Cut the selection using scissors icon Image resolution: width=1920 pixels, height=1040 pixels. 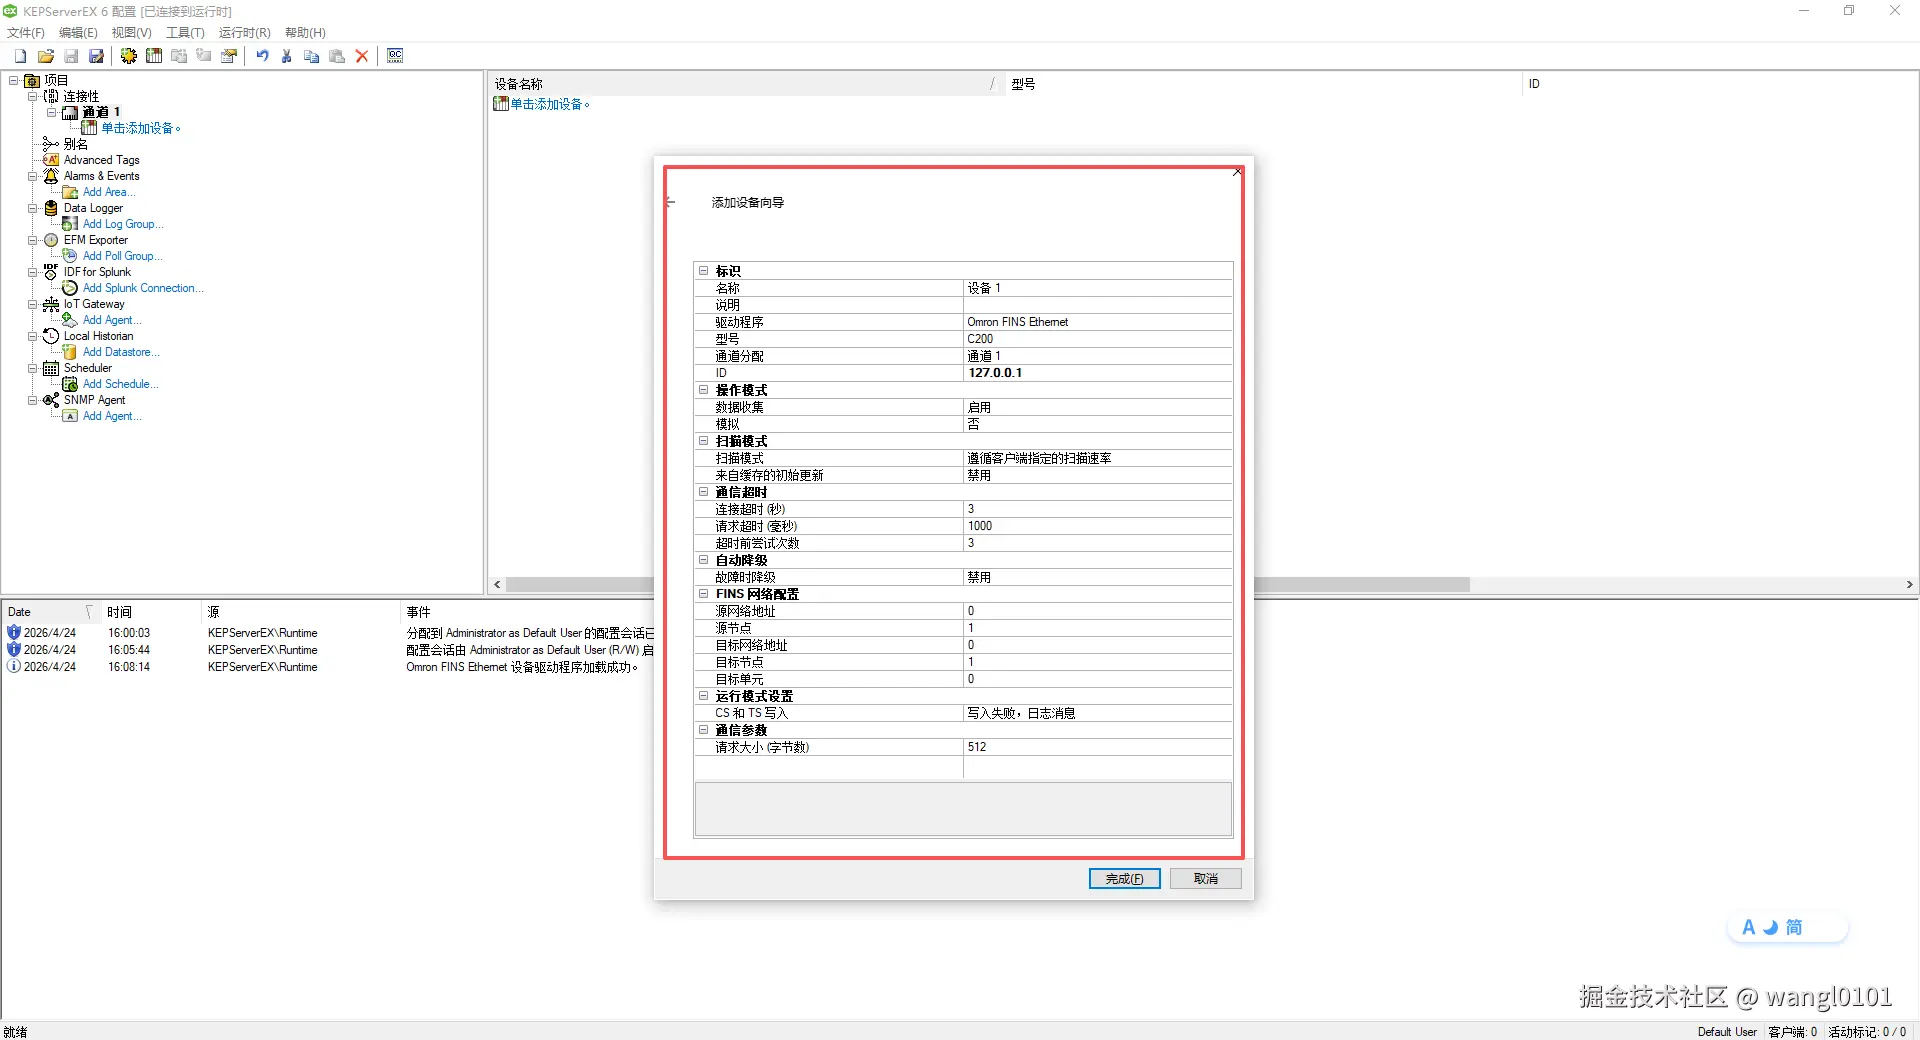(x=287, y=56)
